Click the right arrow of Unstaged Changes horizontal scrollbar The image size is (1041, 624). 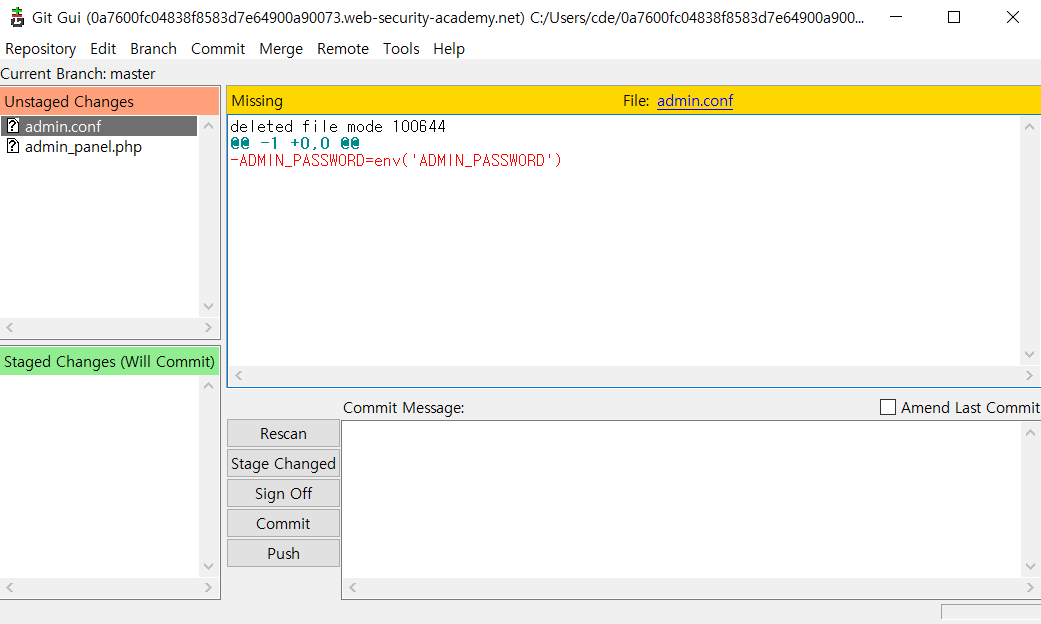click(x=208, y=327)
